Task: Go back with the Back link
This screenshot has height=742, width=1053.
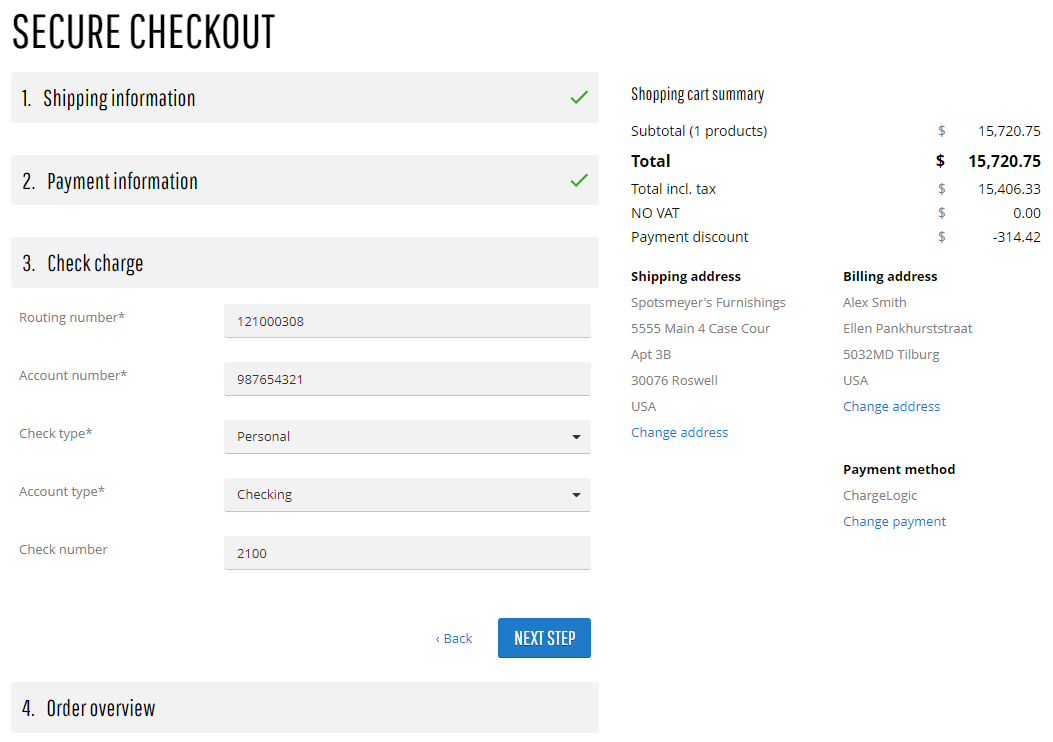Action: pyautogui.click(x=454, y=639)
